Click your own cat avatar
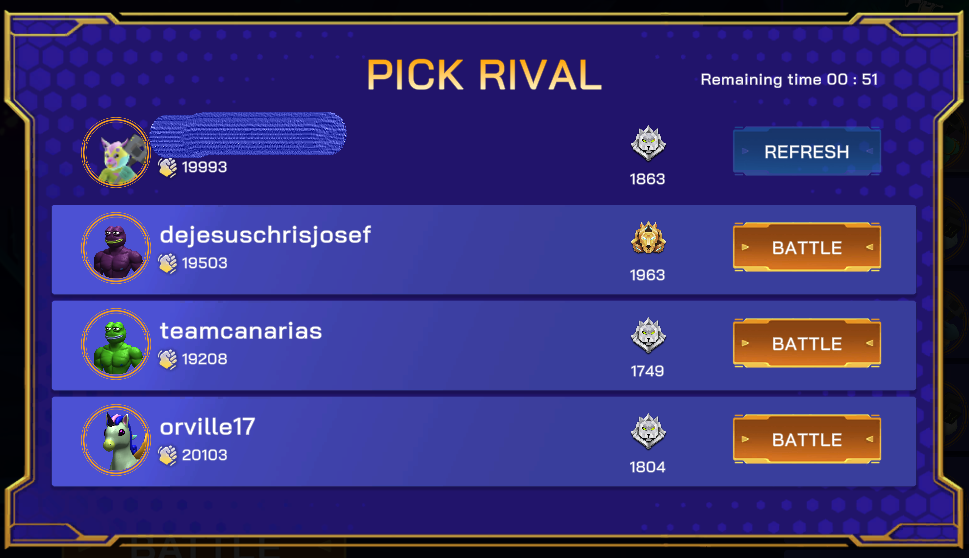Image resolution: width=969 pixels, height=558 pixels. [x=116, y=153]
